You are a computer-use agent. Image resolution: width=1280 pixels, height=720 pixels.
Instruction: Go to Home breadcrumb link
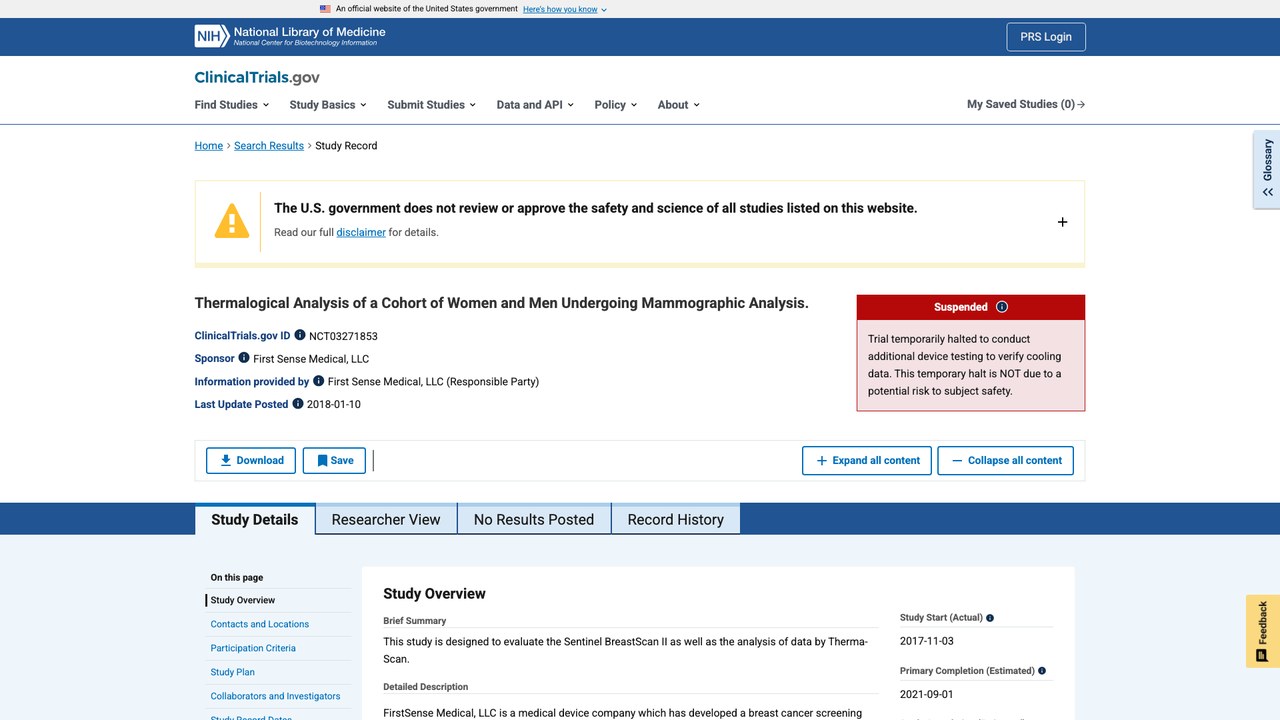[x=209, y=146]
